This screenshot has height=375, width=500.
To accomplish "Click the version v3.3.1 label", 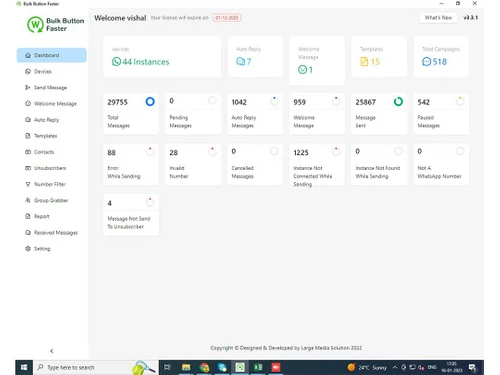I will click(x=470, y=18).
